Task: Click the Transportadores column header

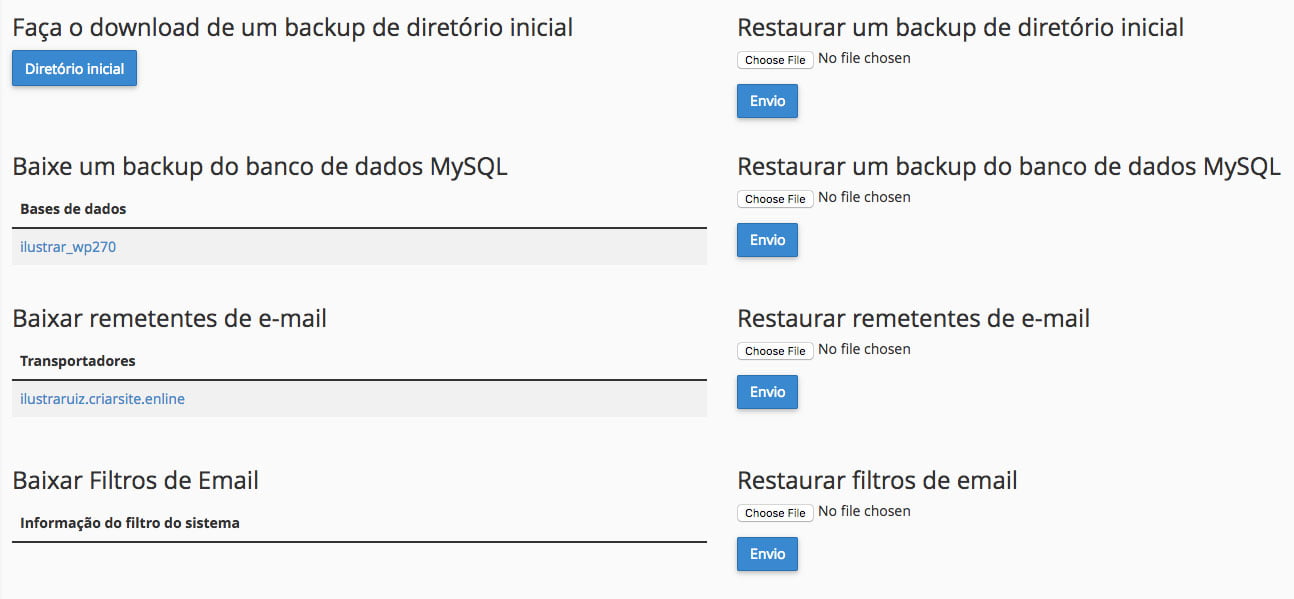Action: click(x=77, y=360)
